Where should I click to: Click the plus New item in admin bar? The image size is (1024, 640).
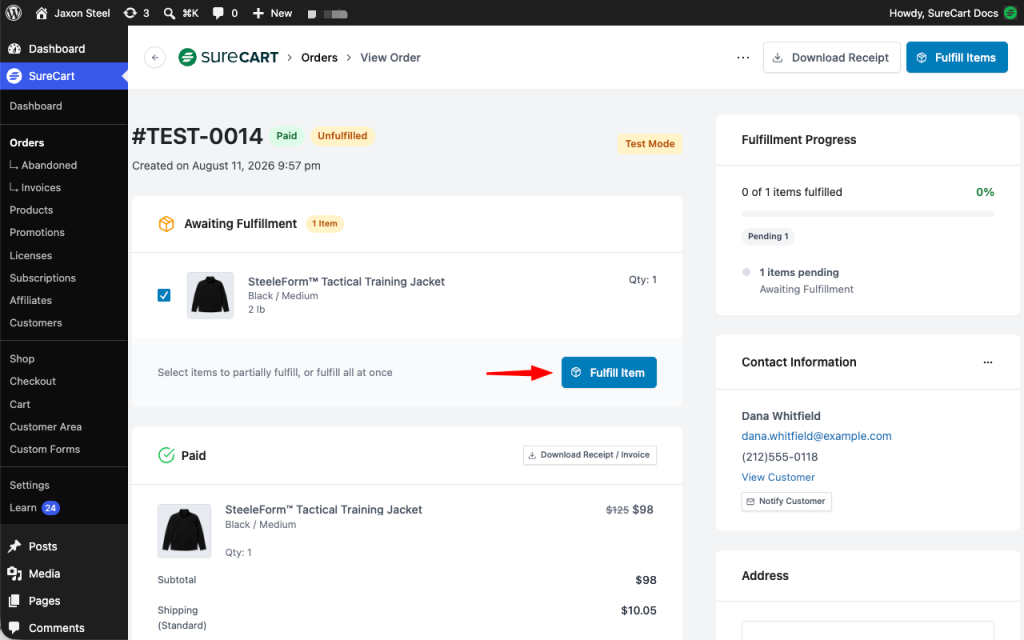pos(272,13)
